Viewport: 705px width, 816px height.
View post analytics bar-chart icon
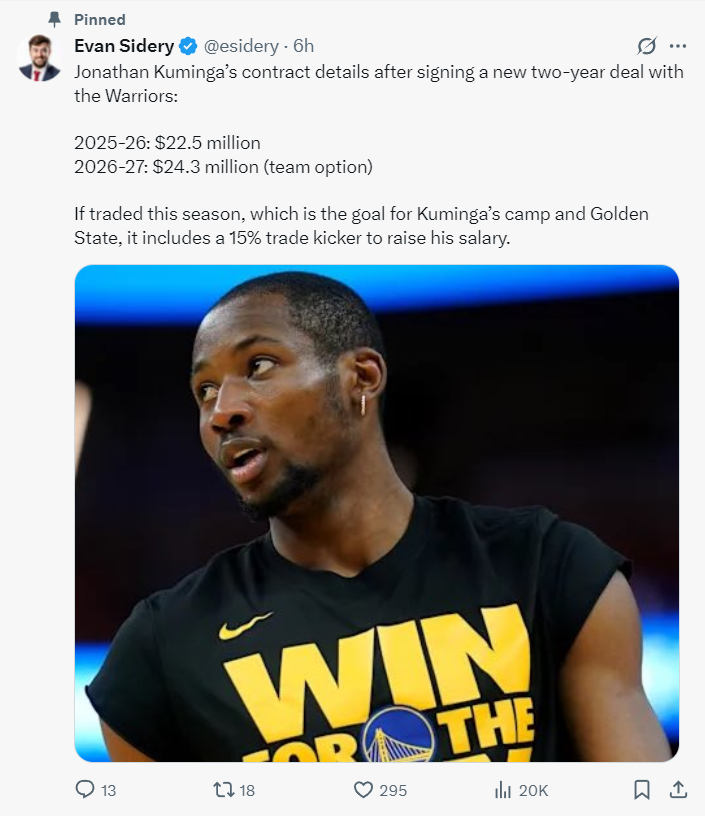[503, 790]
